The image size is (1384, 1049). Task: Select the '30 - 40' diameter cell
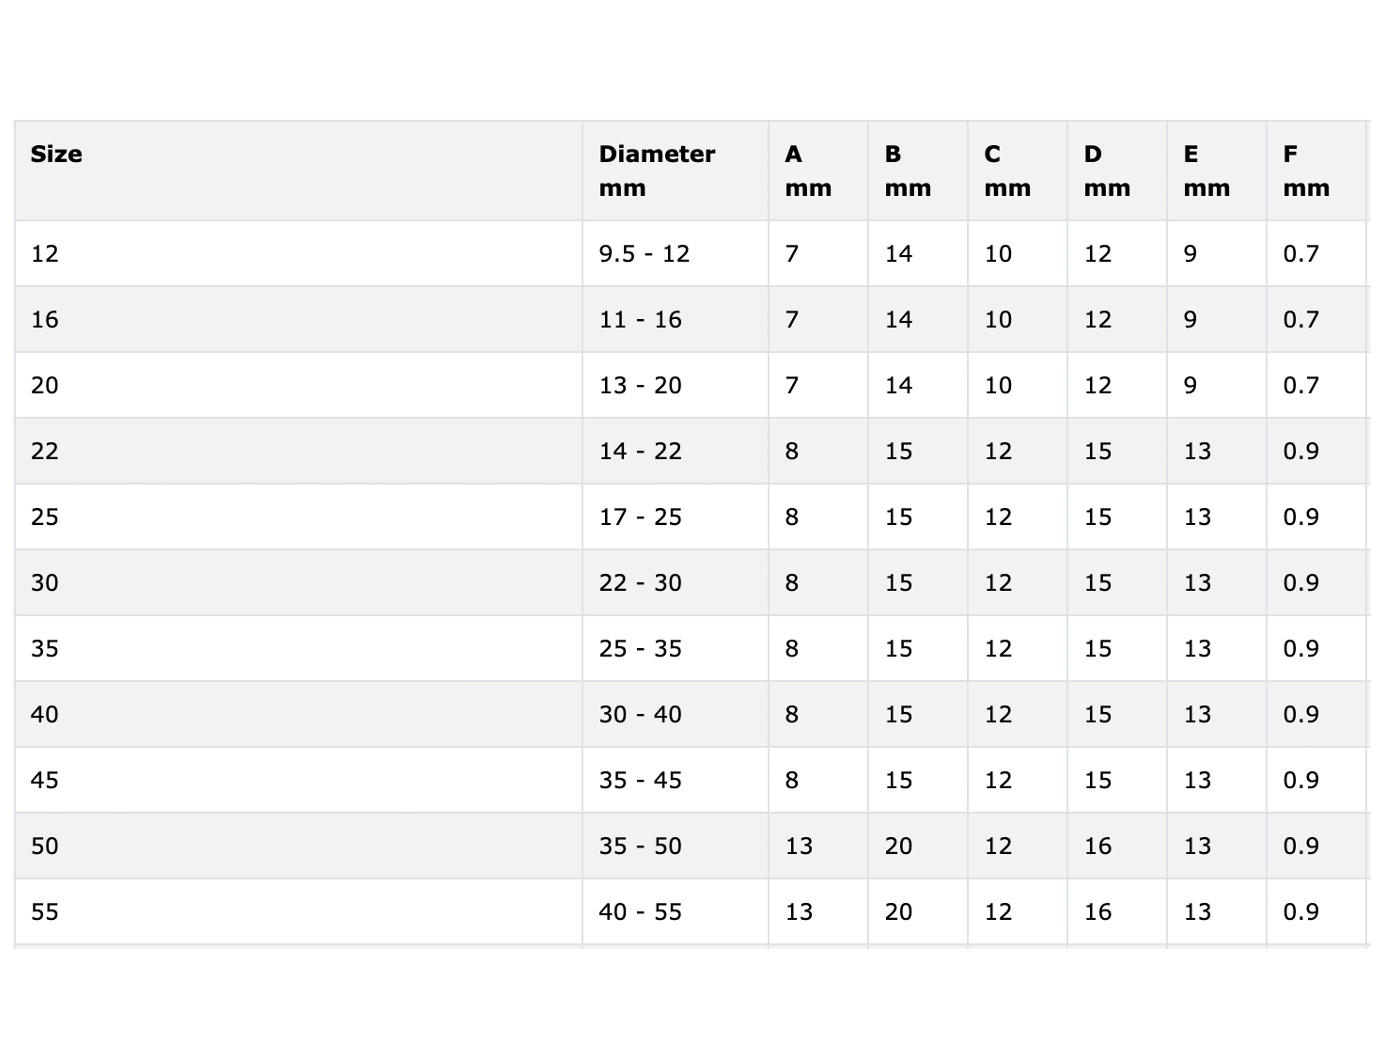pyautogui.click(x=640, y=715)
